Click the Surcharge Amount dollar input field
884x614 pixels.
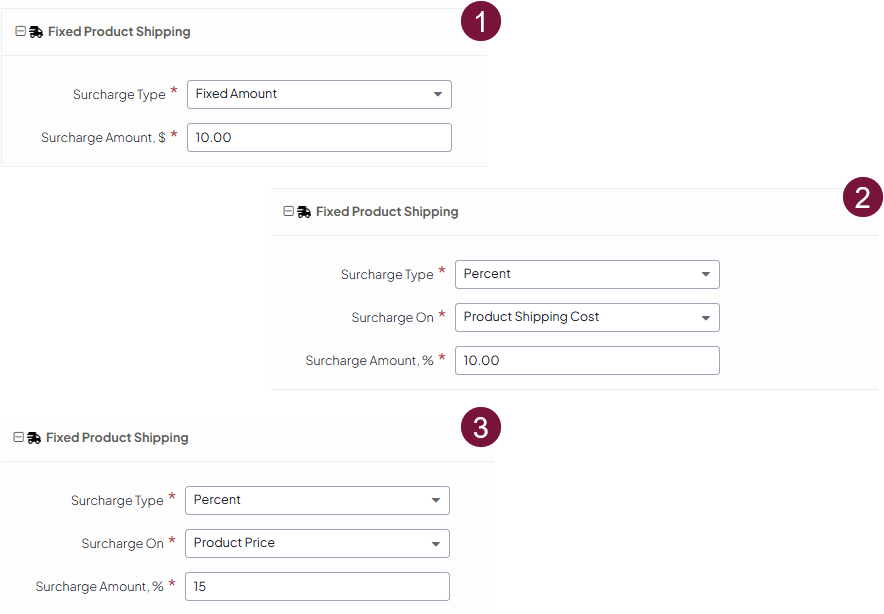[x=319, y=137]
